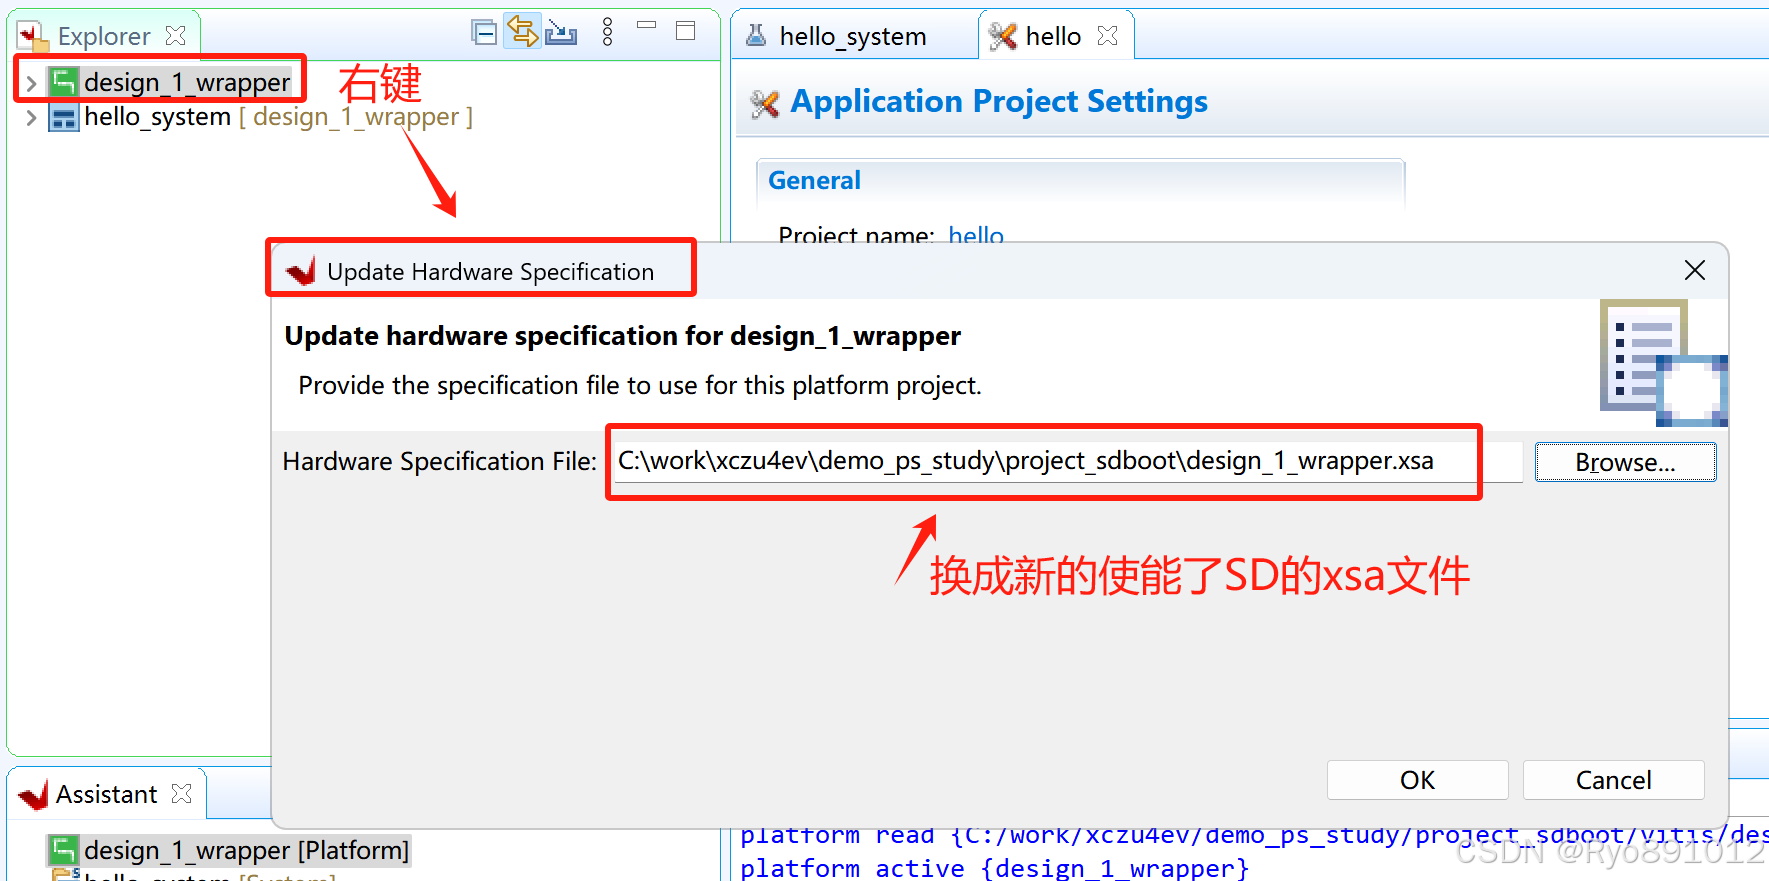Click 'platform active {design_1_wrapper}' console line
Image resolution: width=1769 pixels, height=881 pixels.
994,868
